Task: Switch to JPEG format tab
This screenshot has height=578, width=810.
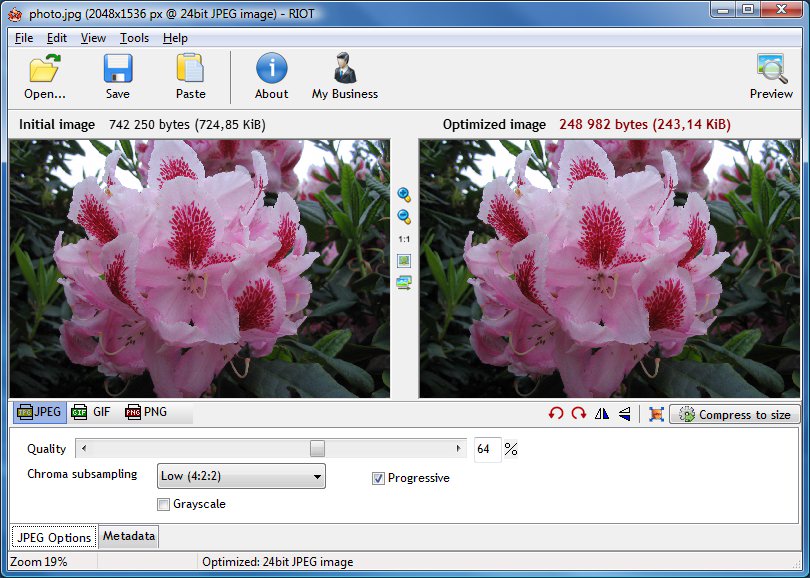Action: [40, 412]
